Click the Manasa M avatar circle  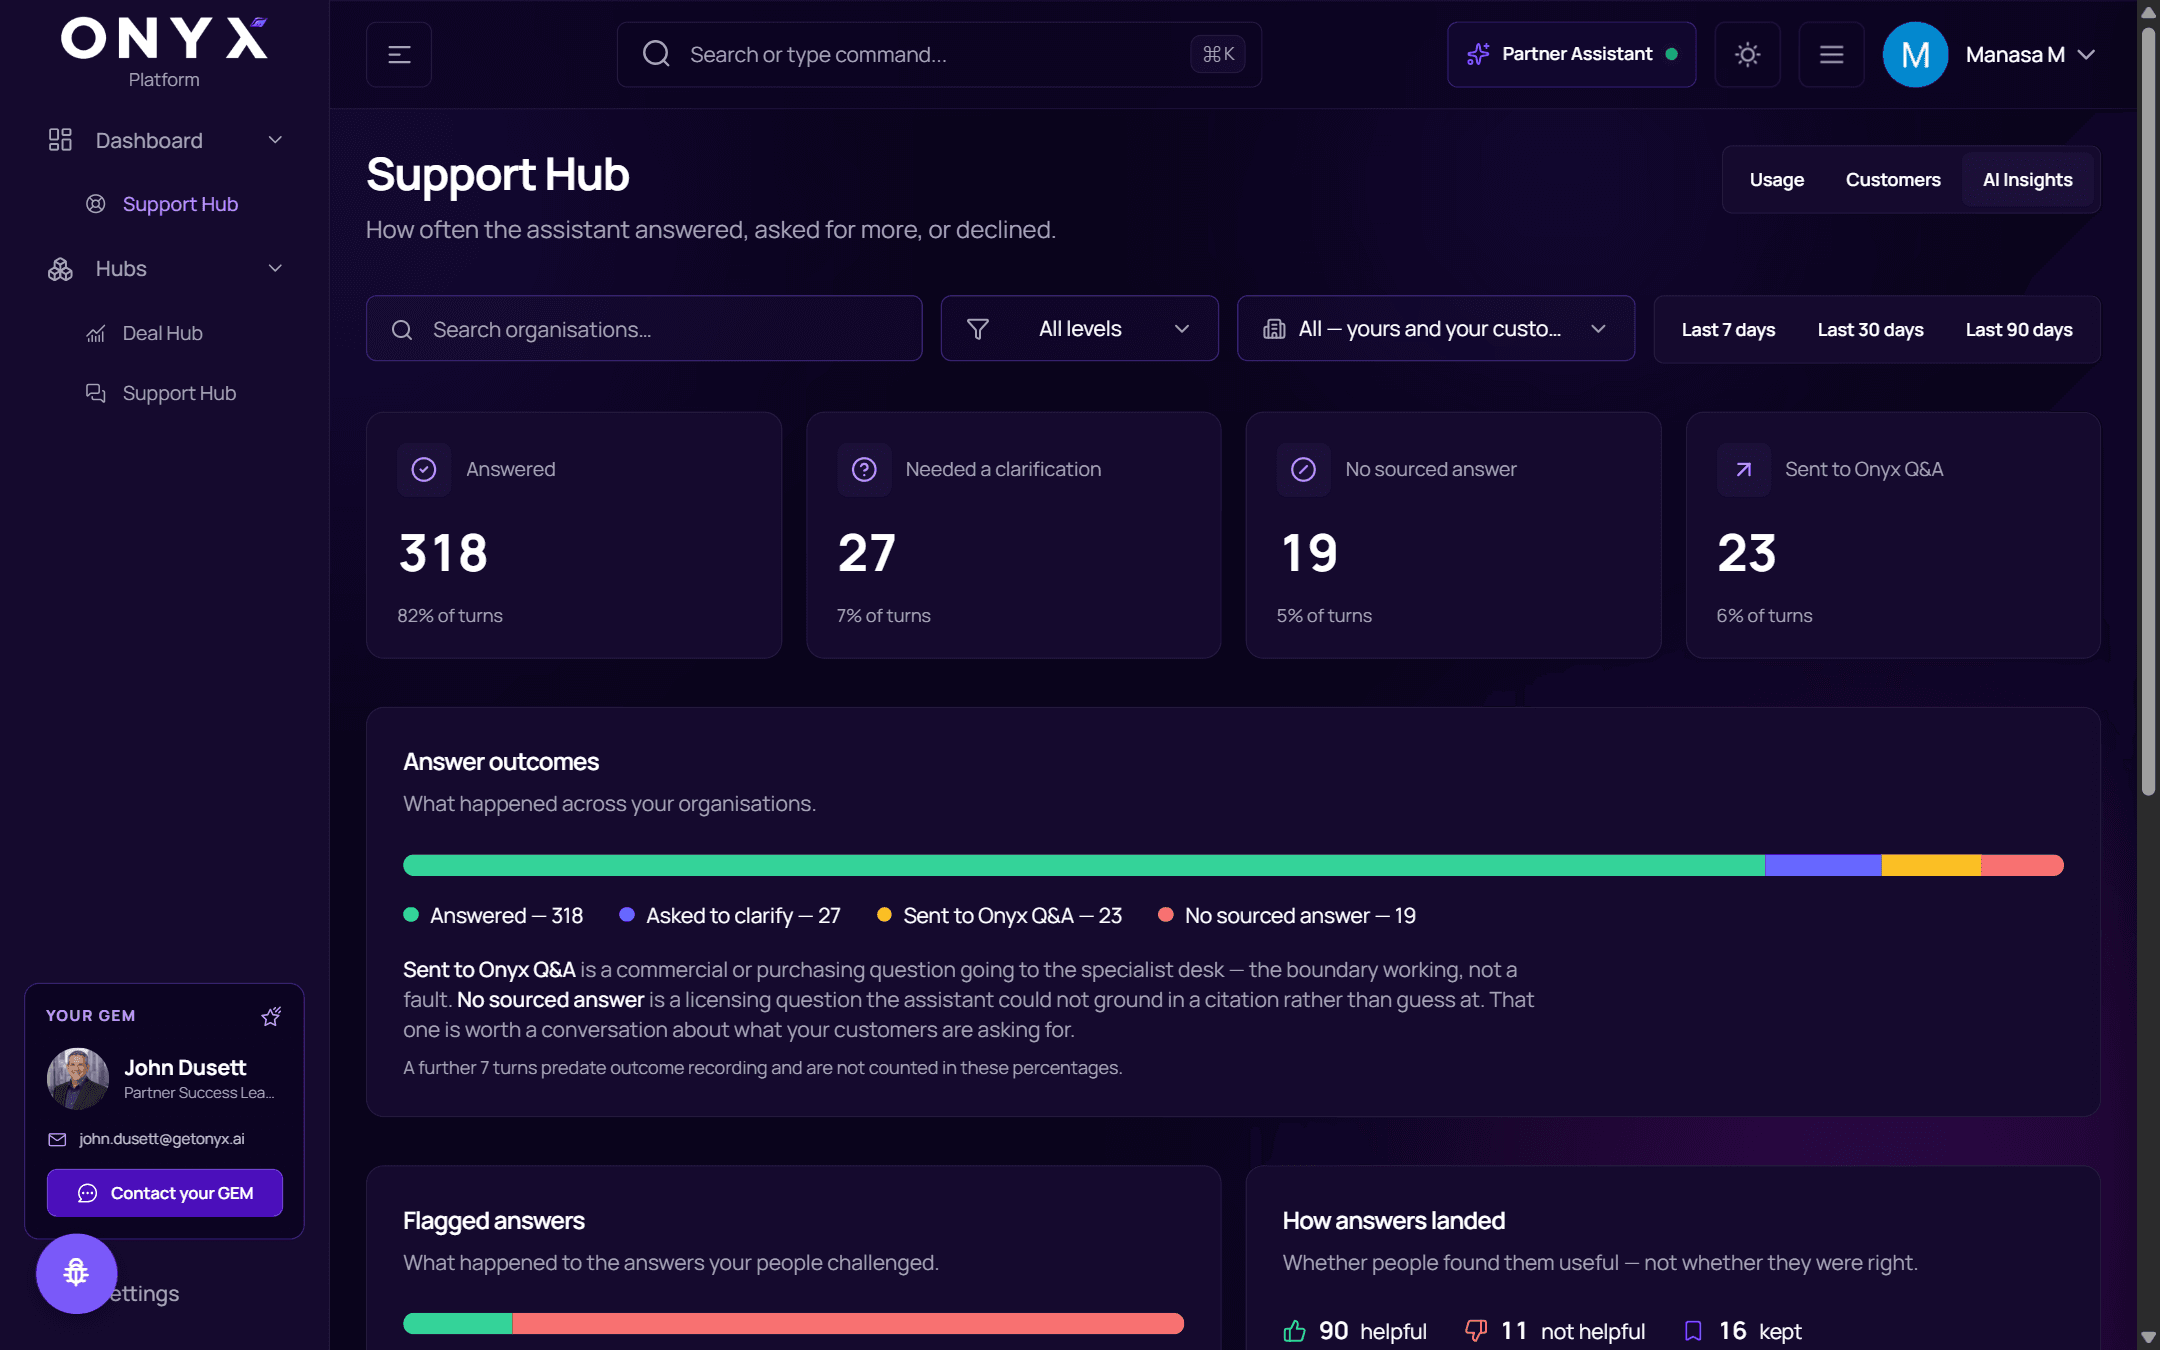1915,55
